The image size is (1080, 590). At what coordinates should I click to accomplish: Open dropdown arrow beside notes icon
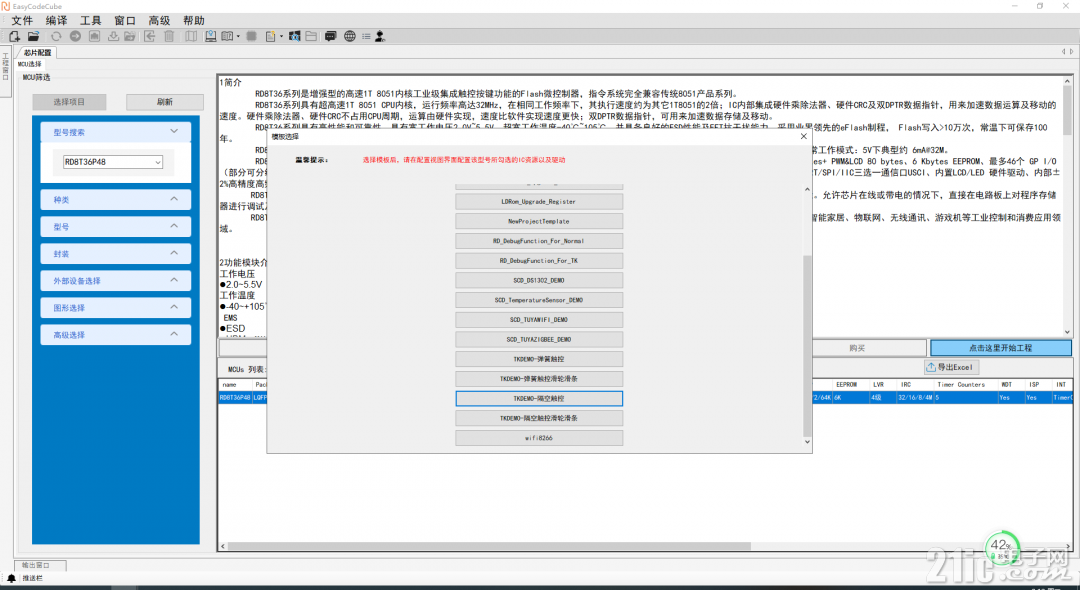pos(281,36)
